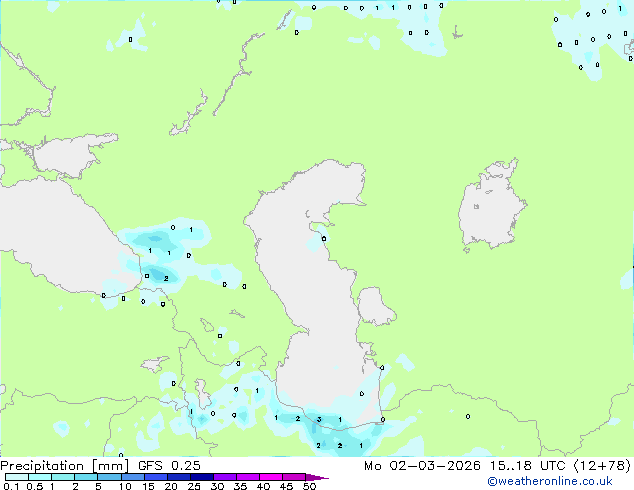Click the 35–40 mm violet legend swatch
The image size is (634, 490).
pos(248,477)
